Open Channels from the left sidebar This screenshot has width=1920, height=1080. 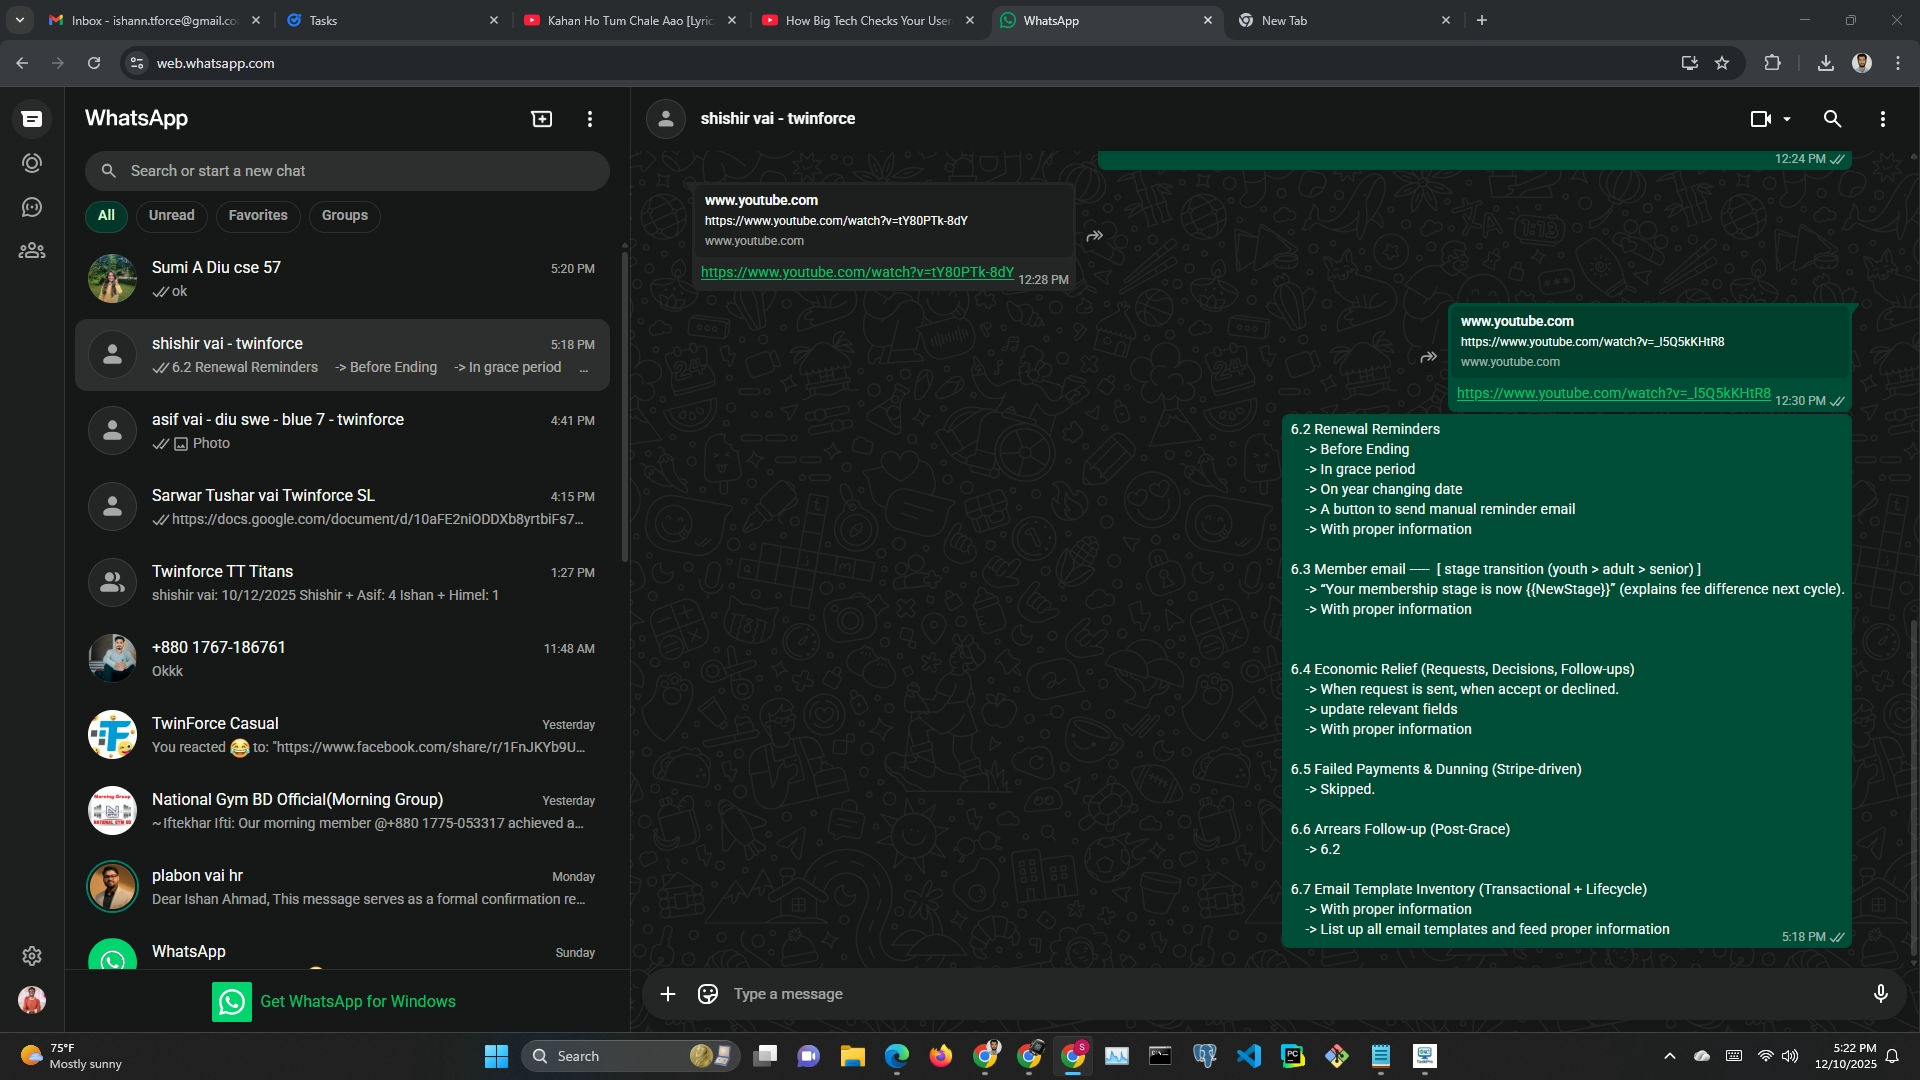[32, 207]
